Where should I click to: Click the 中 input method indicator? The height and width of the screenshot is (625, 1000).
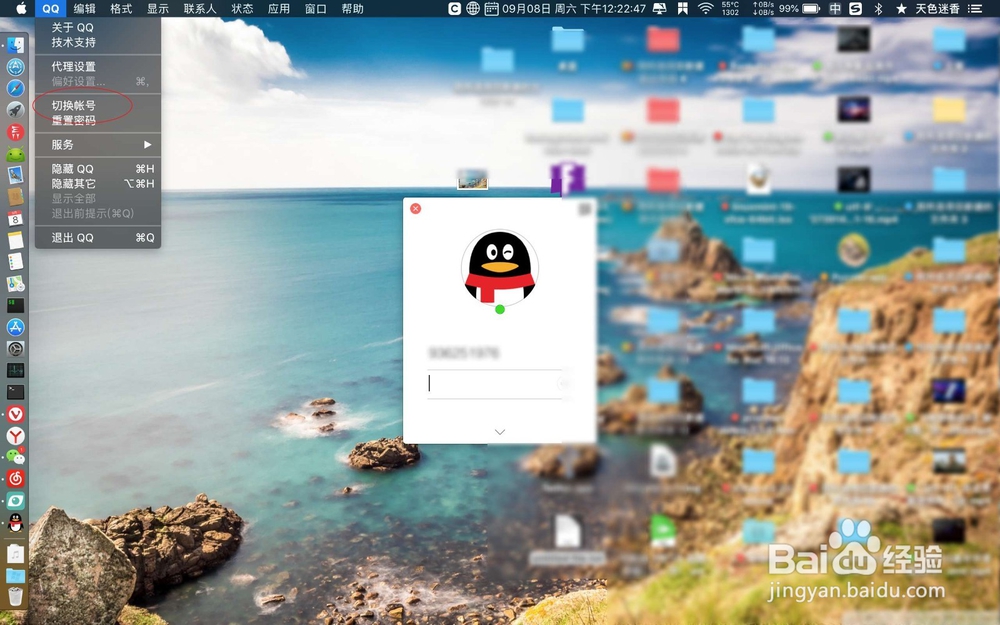835,8
